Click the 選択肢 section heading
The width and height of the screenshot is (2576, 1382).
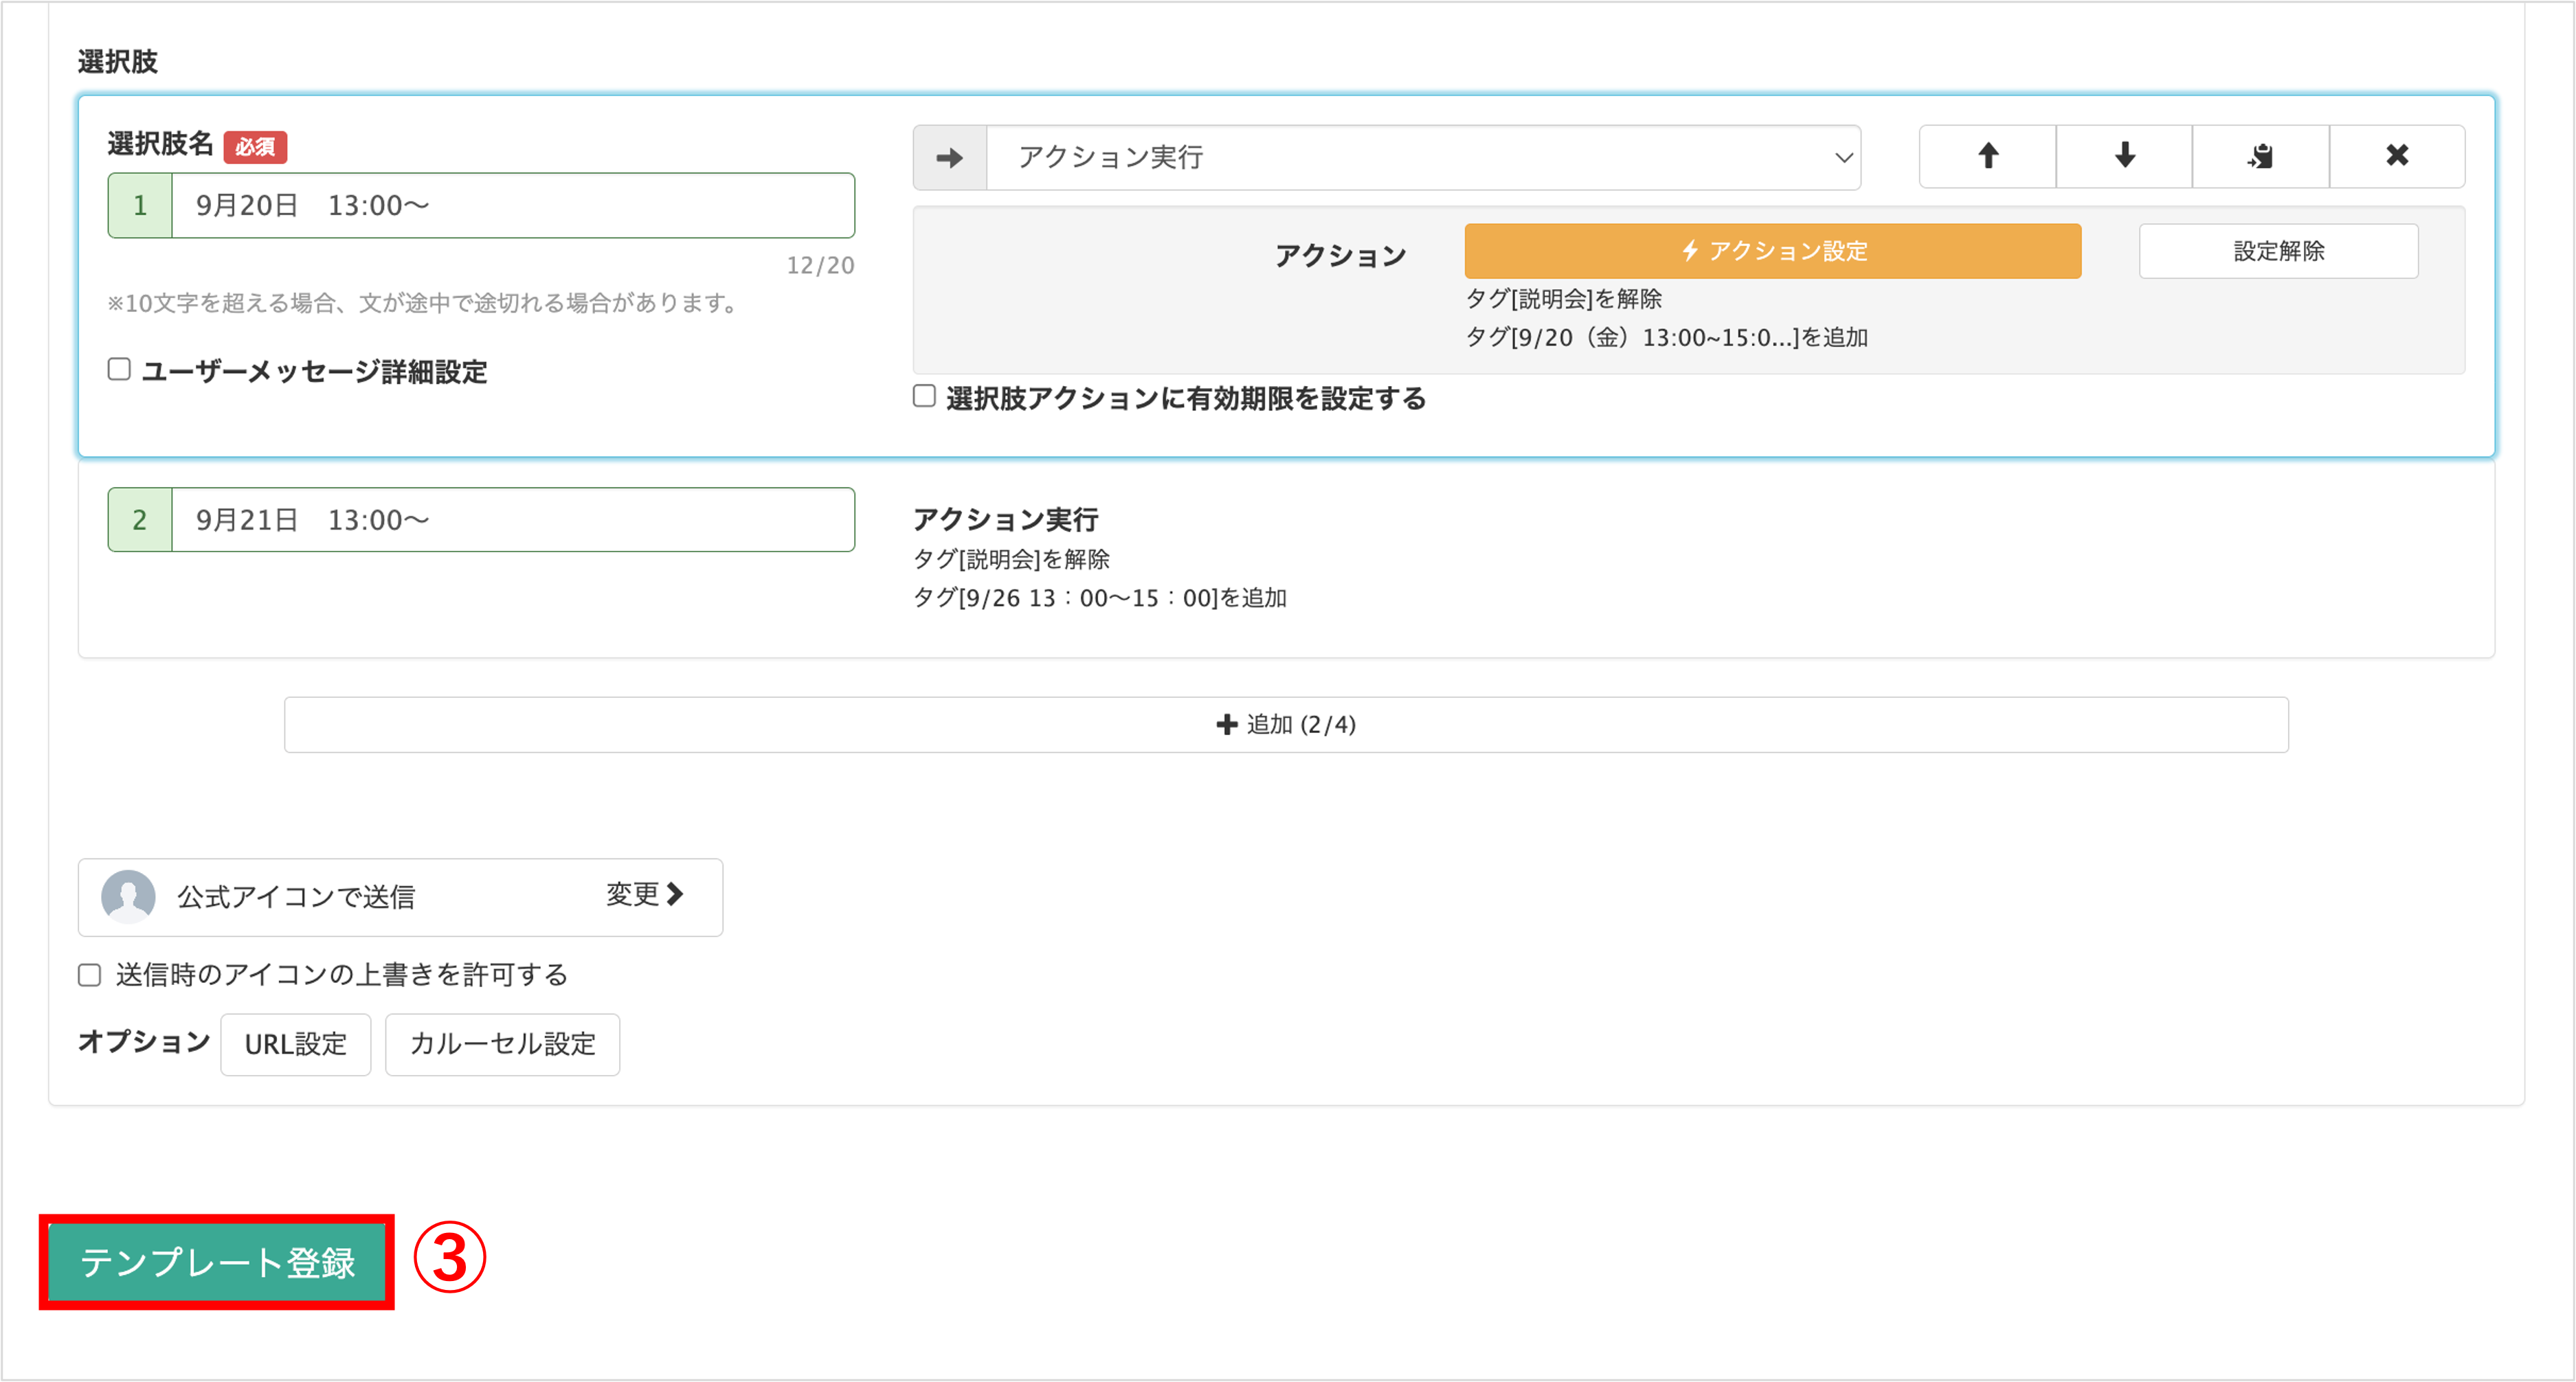[x=118, y=62]
